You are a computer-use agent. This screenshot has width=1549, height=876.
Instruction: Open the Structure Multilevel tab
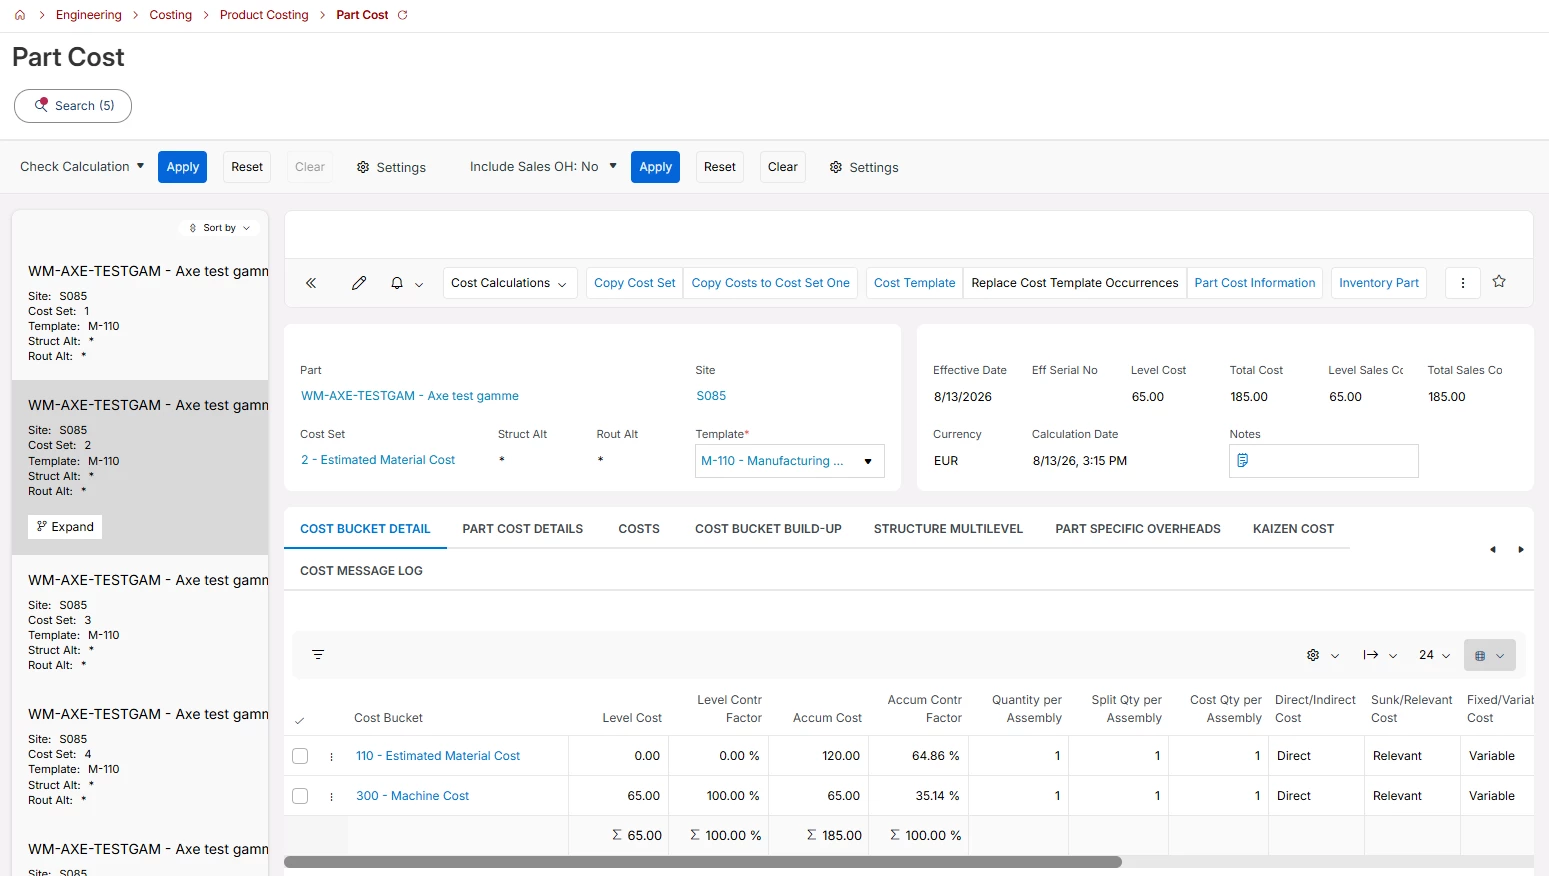click(948, 529)
